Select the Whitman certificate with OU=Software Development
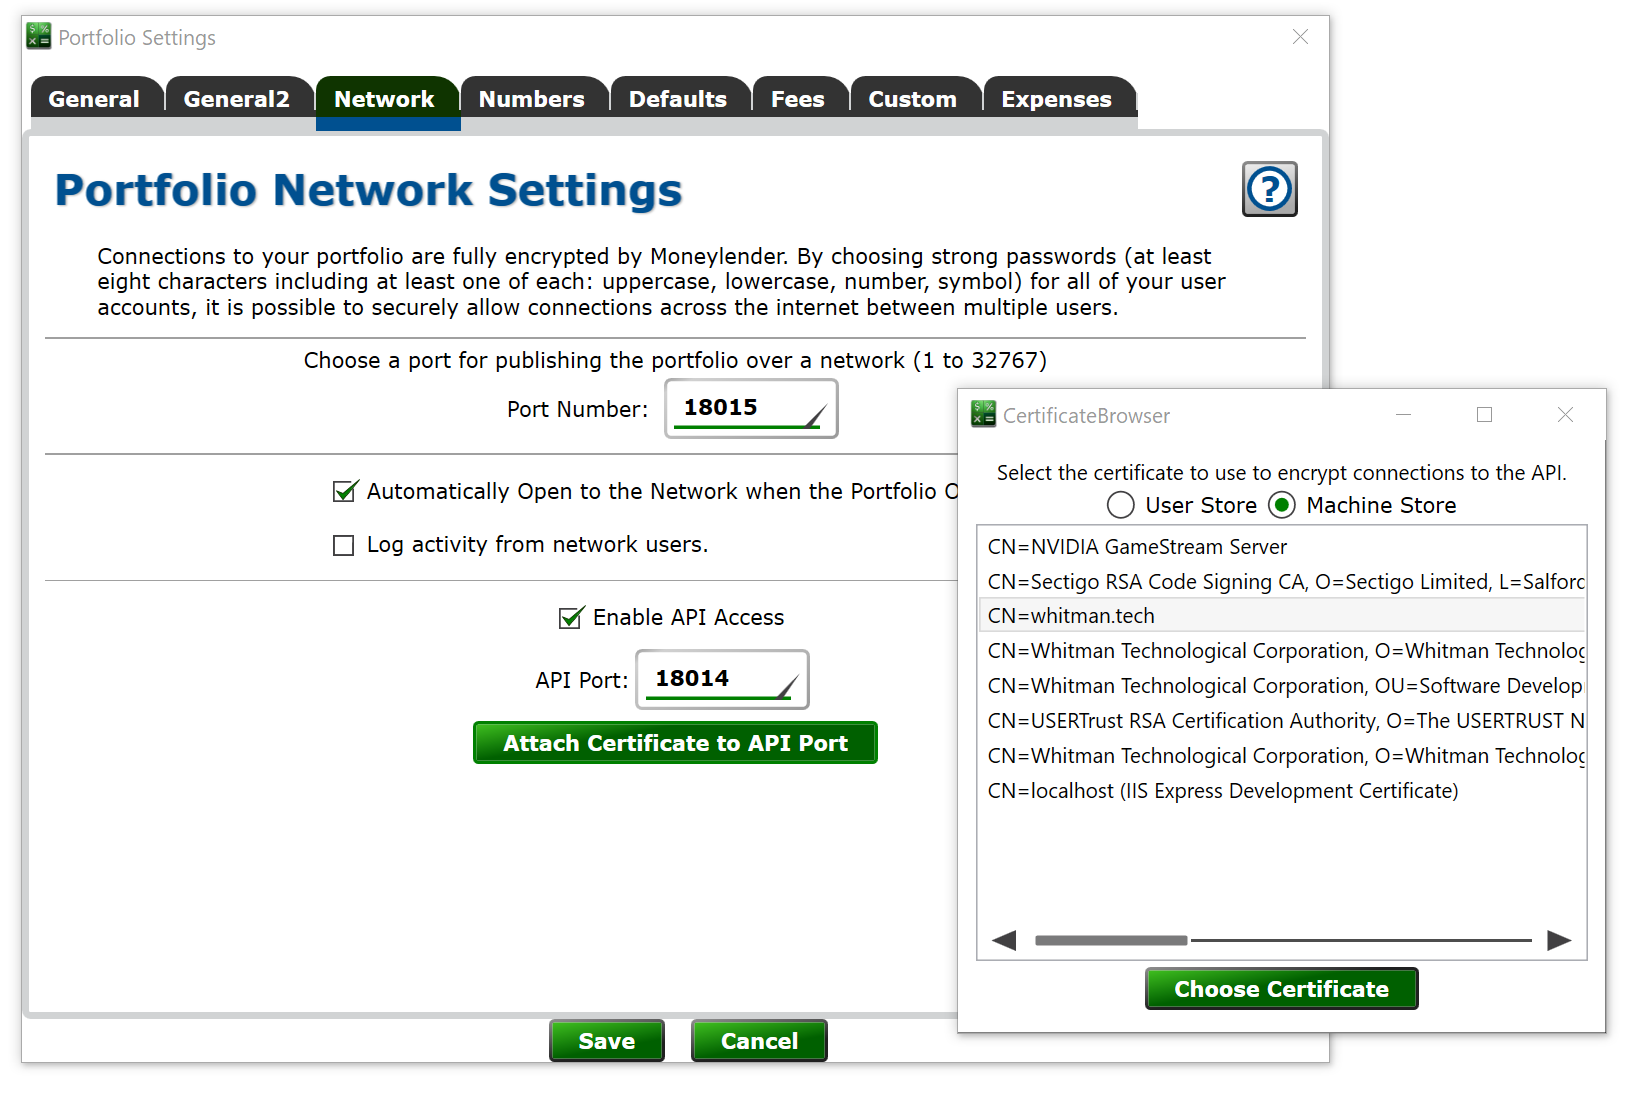 point(1282,686)
